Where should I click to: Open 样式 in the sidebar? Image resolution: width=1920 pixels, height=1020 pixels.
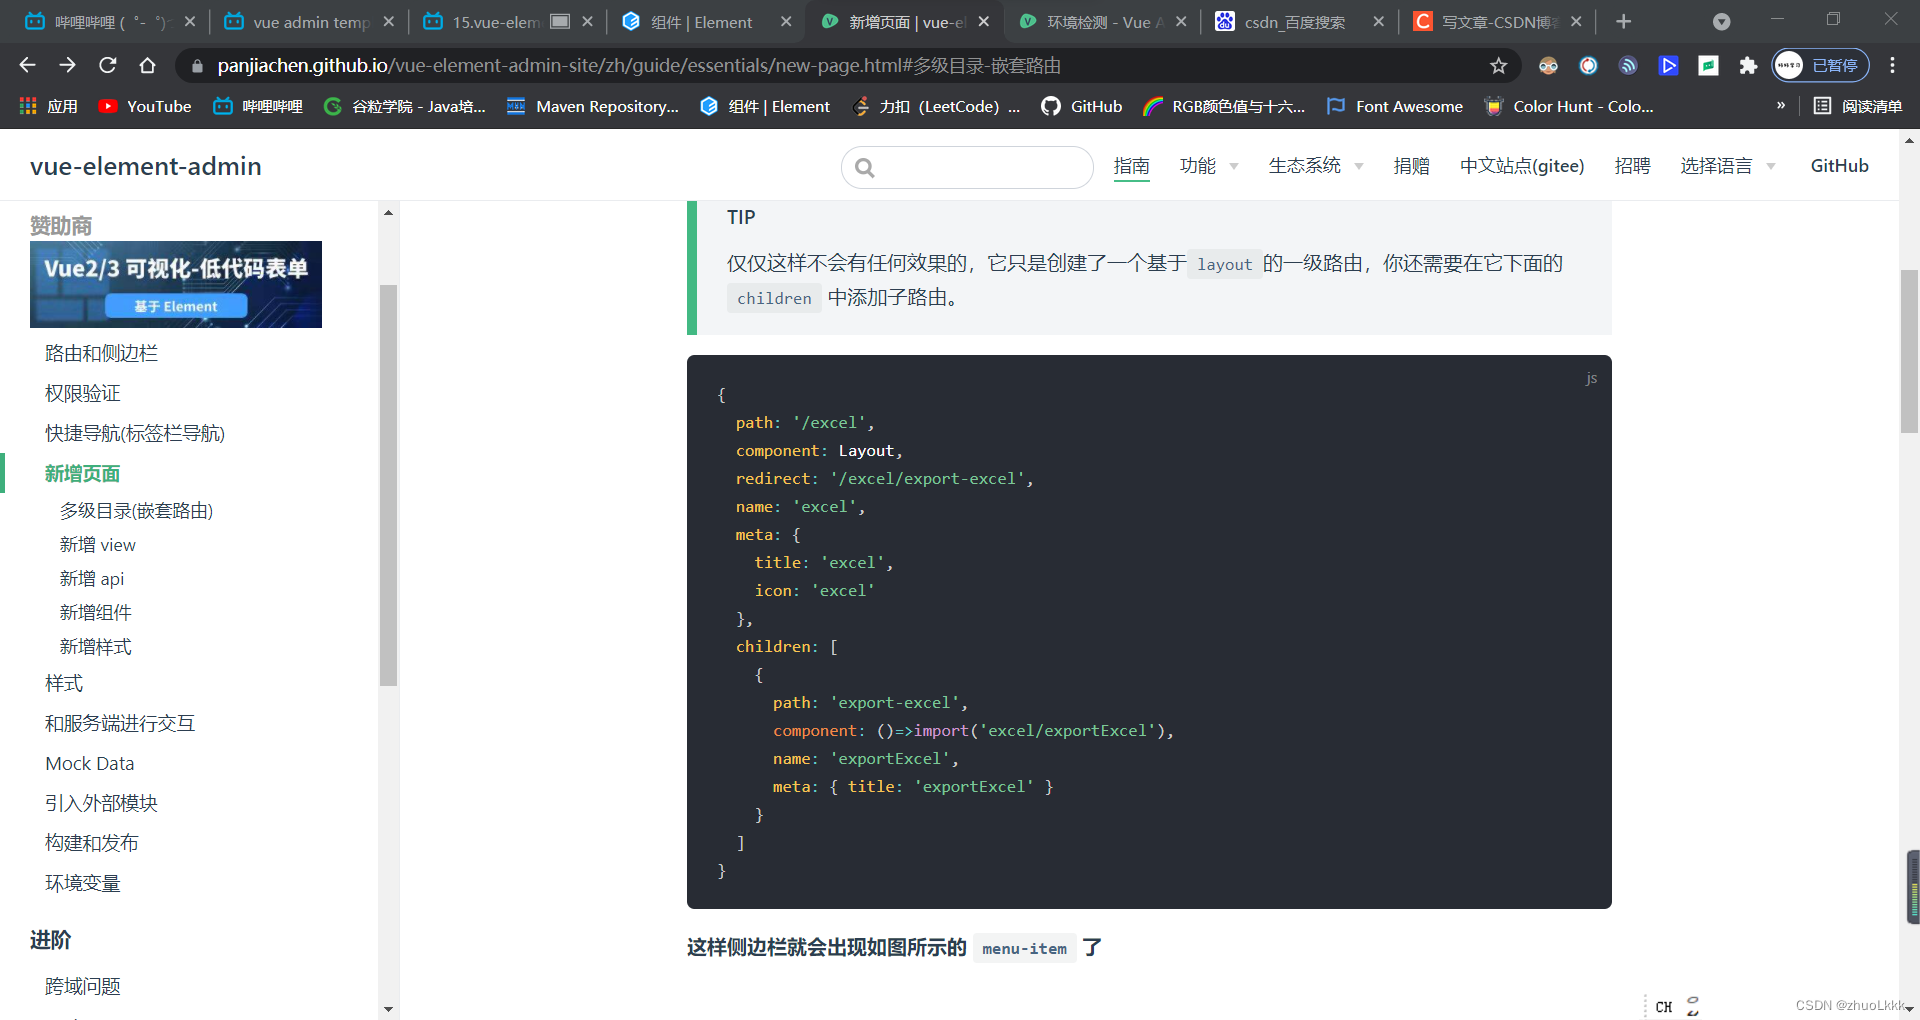pos(64,683)
